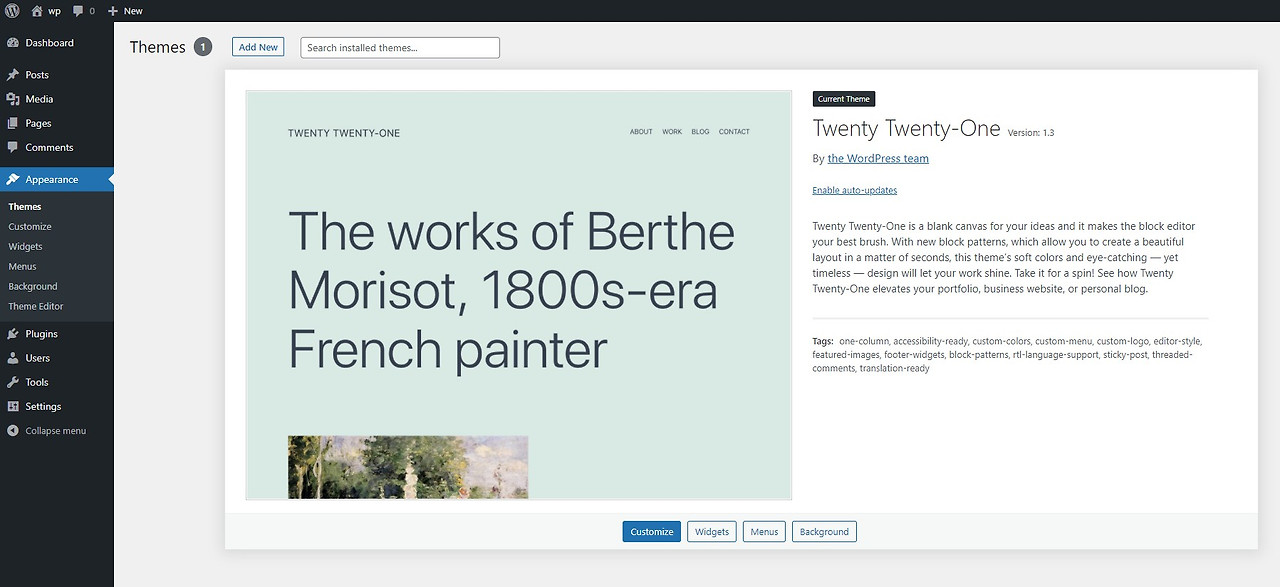The height and width of the screenshot is (587, 1280).
Task: Click the Background button below the preview
Action: [x=824, y=532]
